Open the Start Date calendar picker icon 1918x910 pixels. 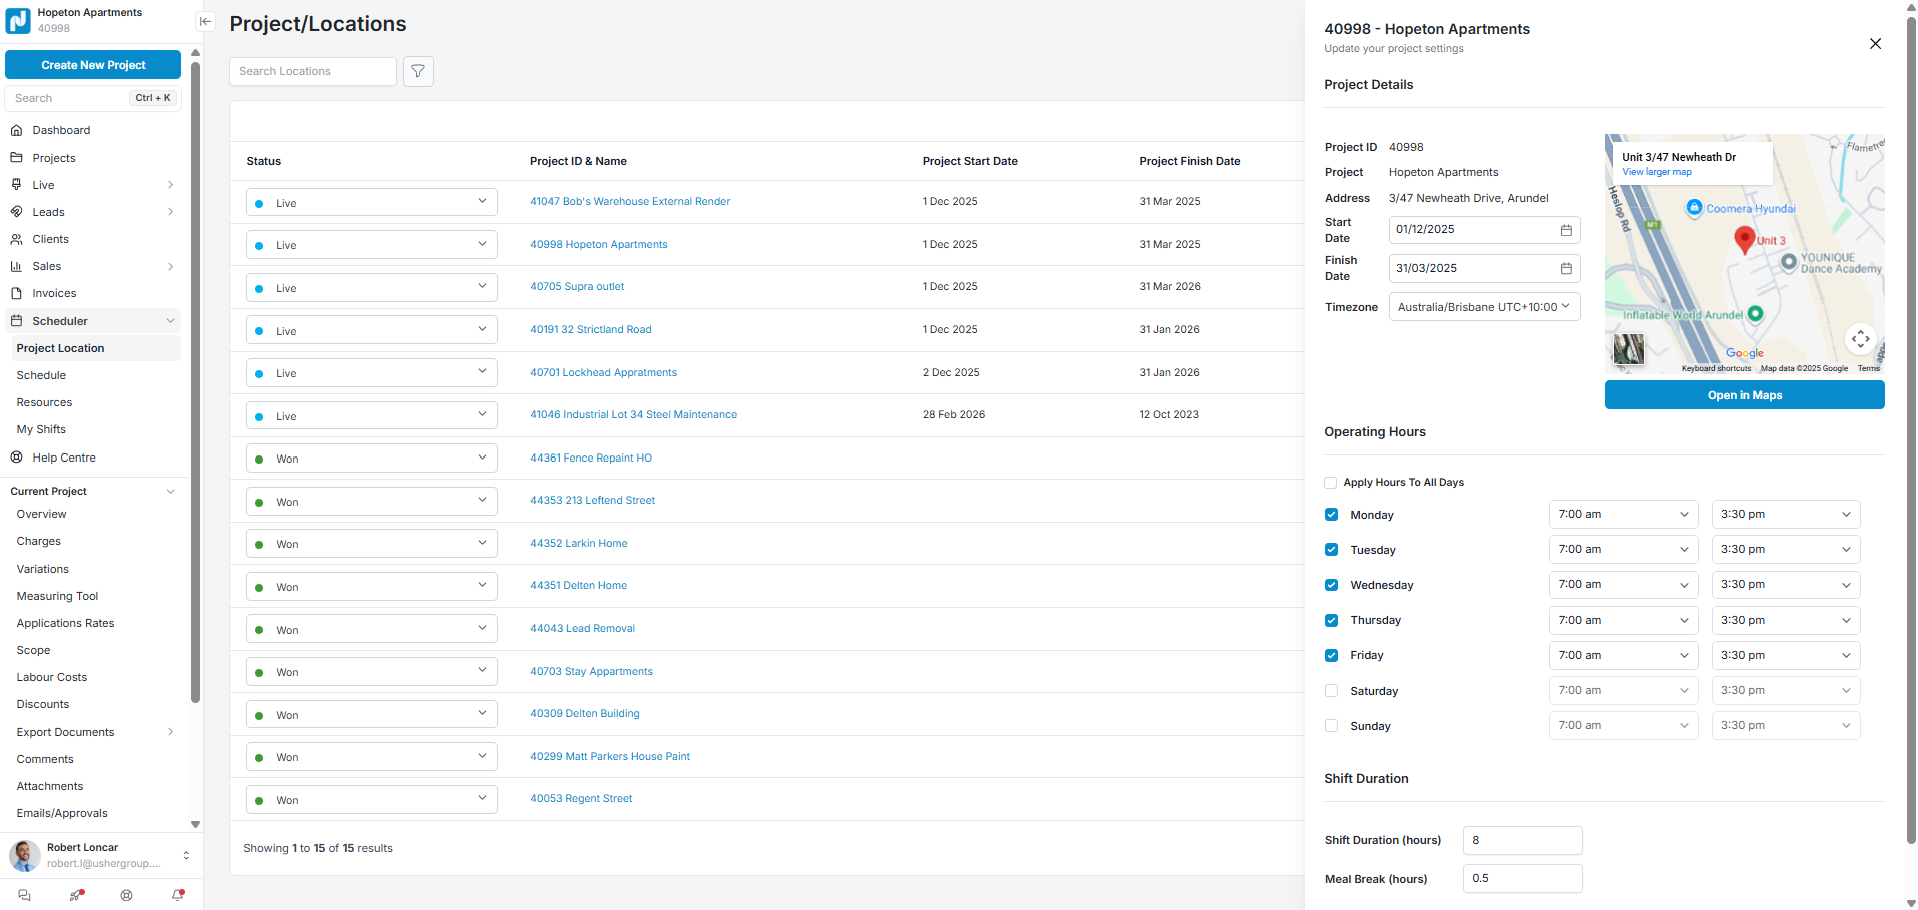(x=1566, y=230)
